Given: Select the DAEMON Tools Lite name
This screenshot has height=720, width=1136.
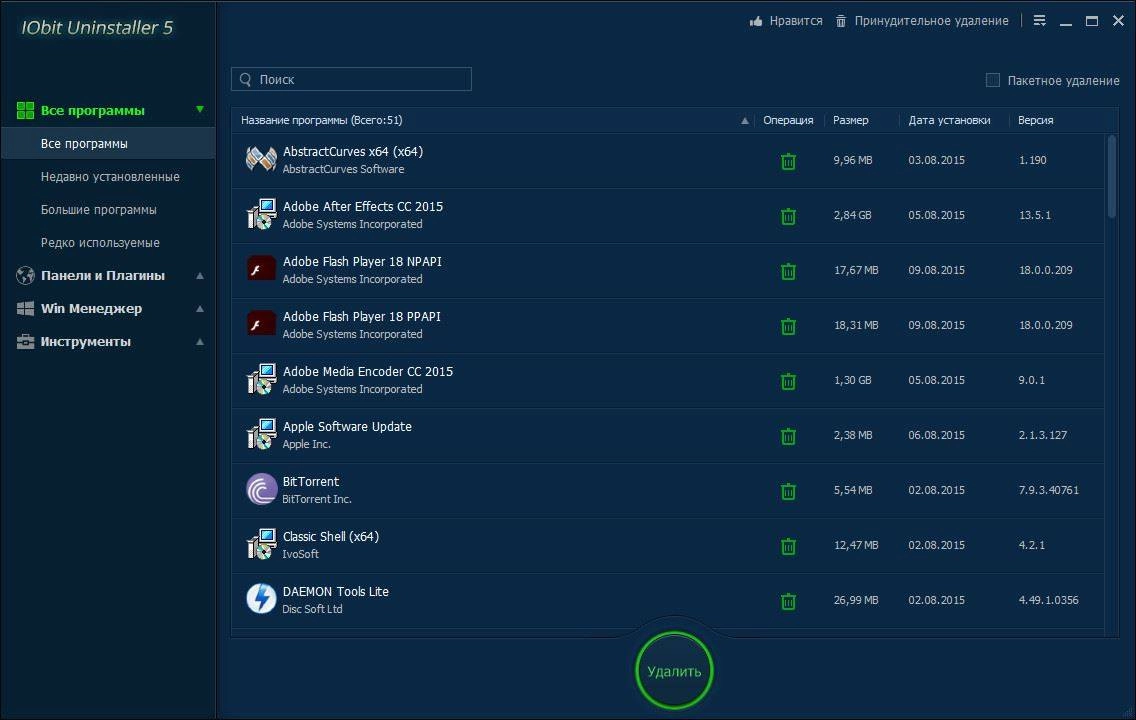Looking at the screenshot, I should click(335, 592).
